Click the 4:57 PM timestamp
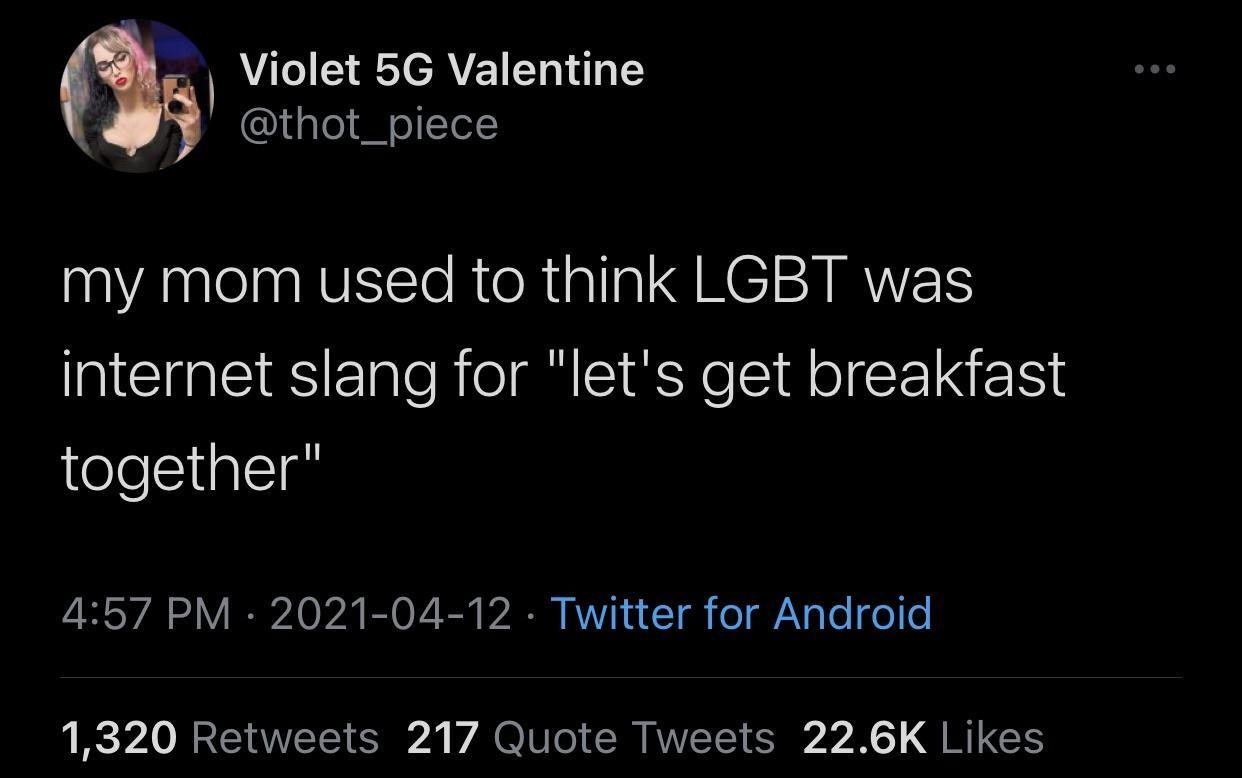 pyautogui.click(x=146, y=612)
